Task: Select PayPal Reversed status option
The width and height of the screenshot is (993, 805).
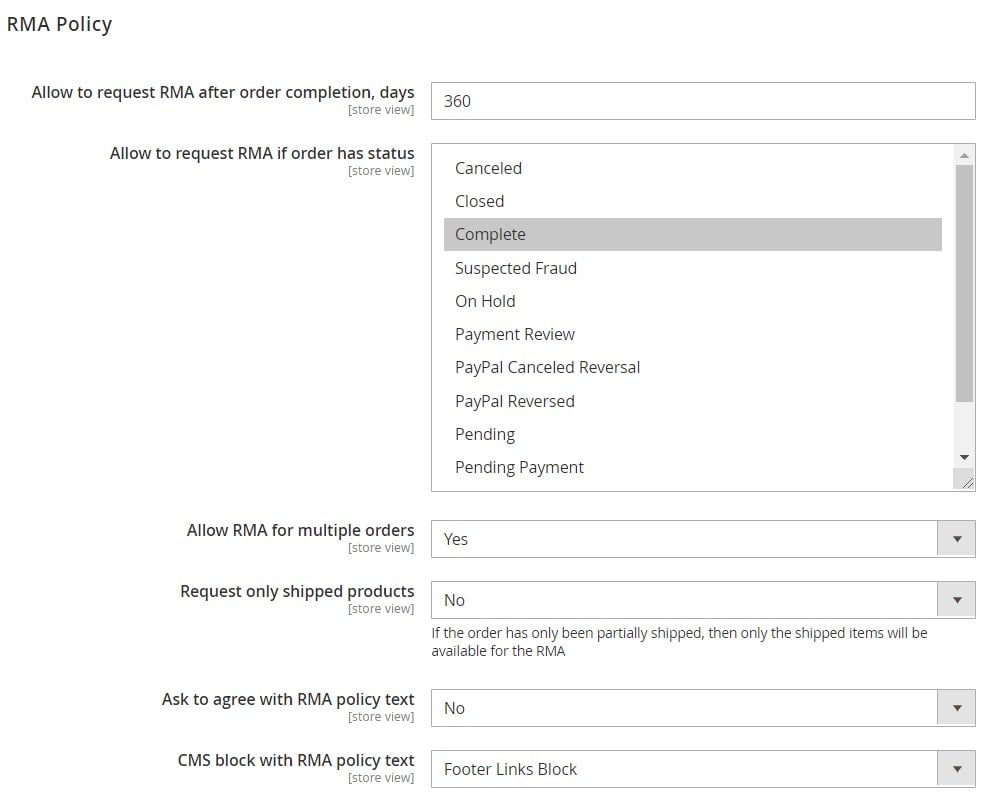Action: pos(693,401)
